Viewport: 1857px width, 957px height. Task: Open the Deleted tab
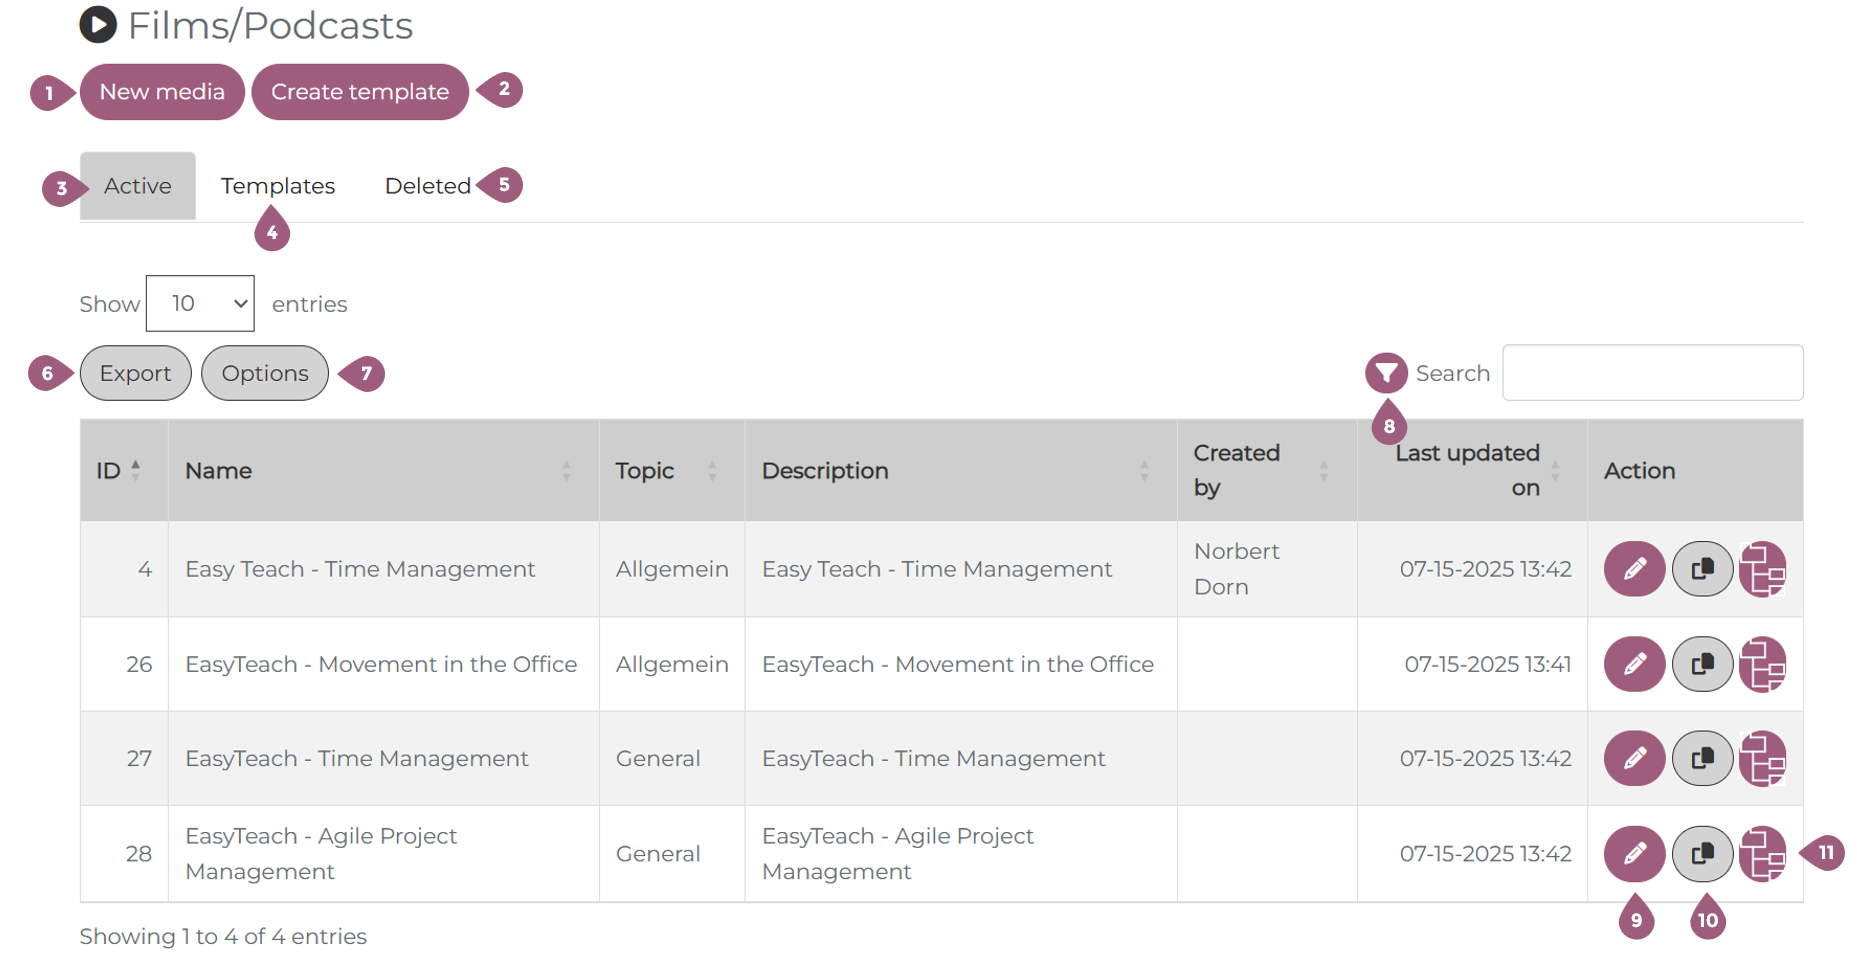427,186
